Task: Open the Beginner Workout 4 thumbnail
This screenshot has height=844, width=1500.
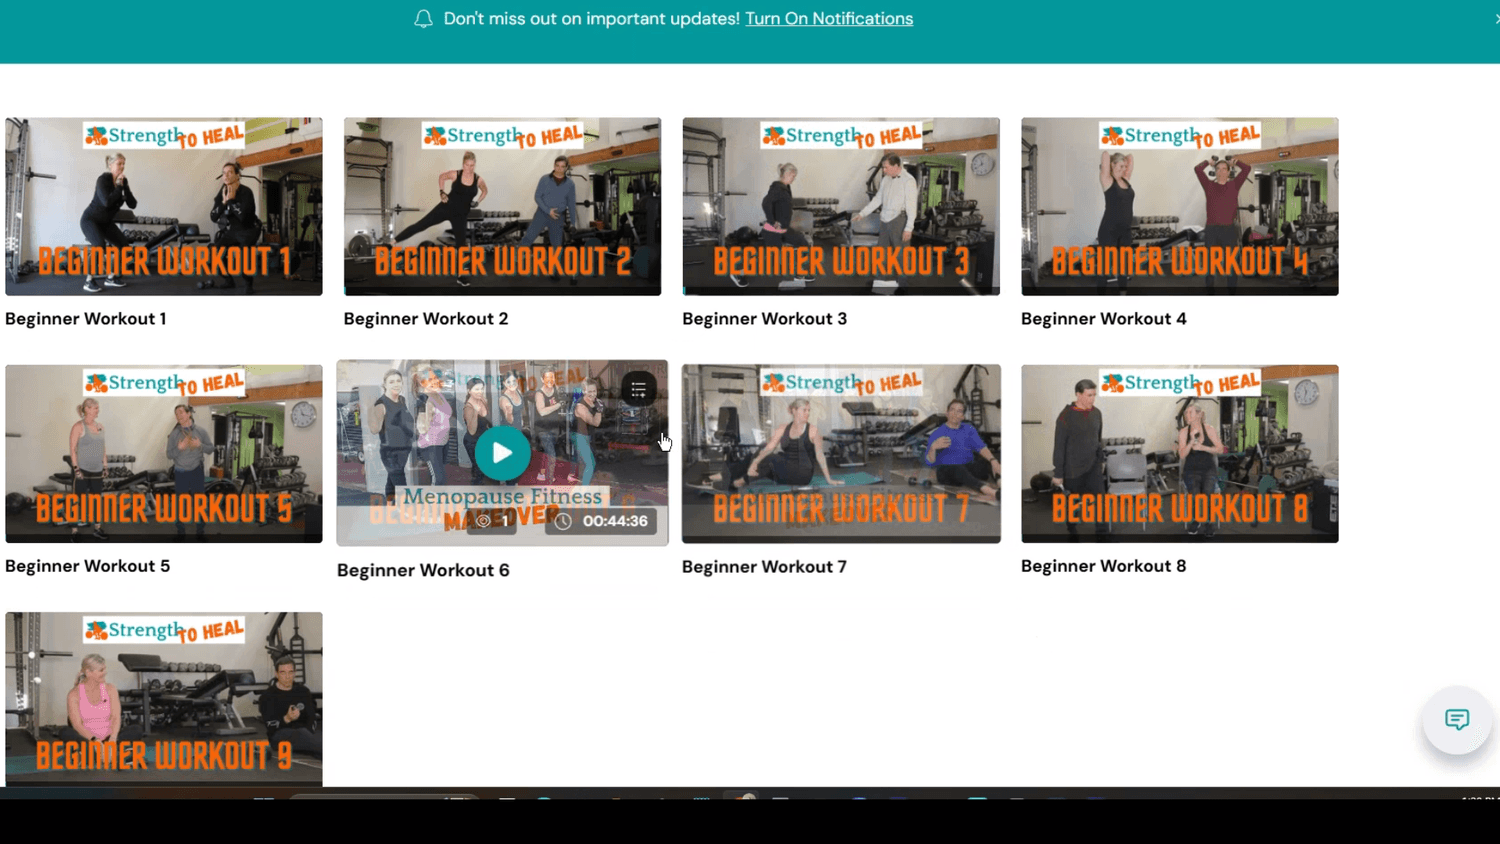Action: (x=1180, y=206)
